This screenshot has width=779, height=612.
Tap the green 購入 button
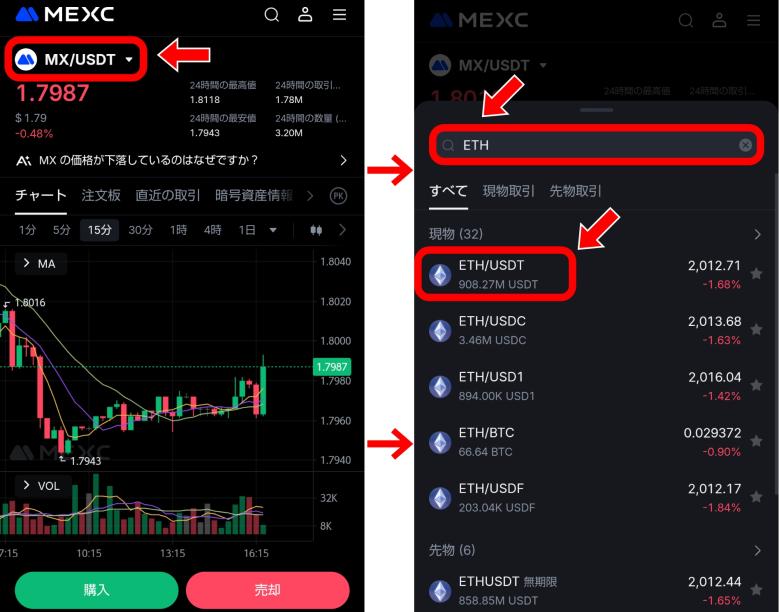click(x=96, y=590)
